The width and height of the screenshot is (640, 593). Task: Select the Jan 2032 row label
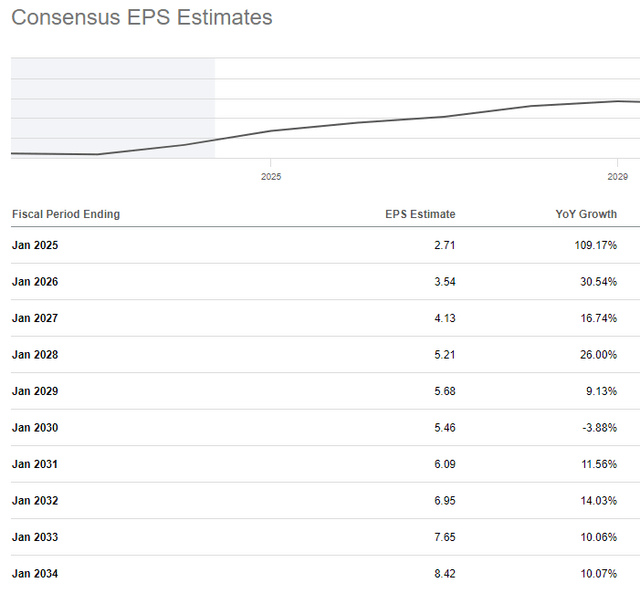click(35, 501)
